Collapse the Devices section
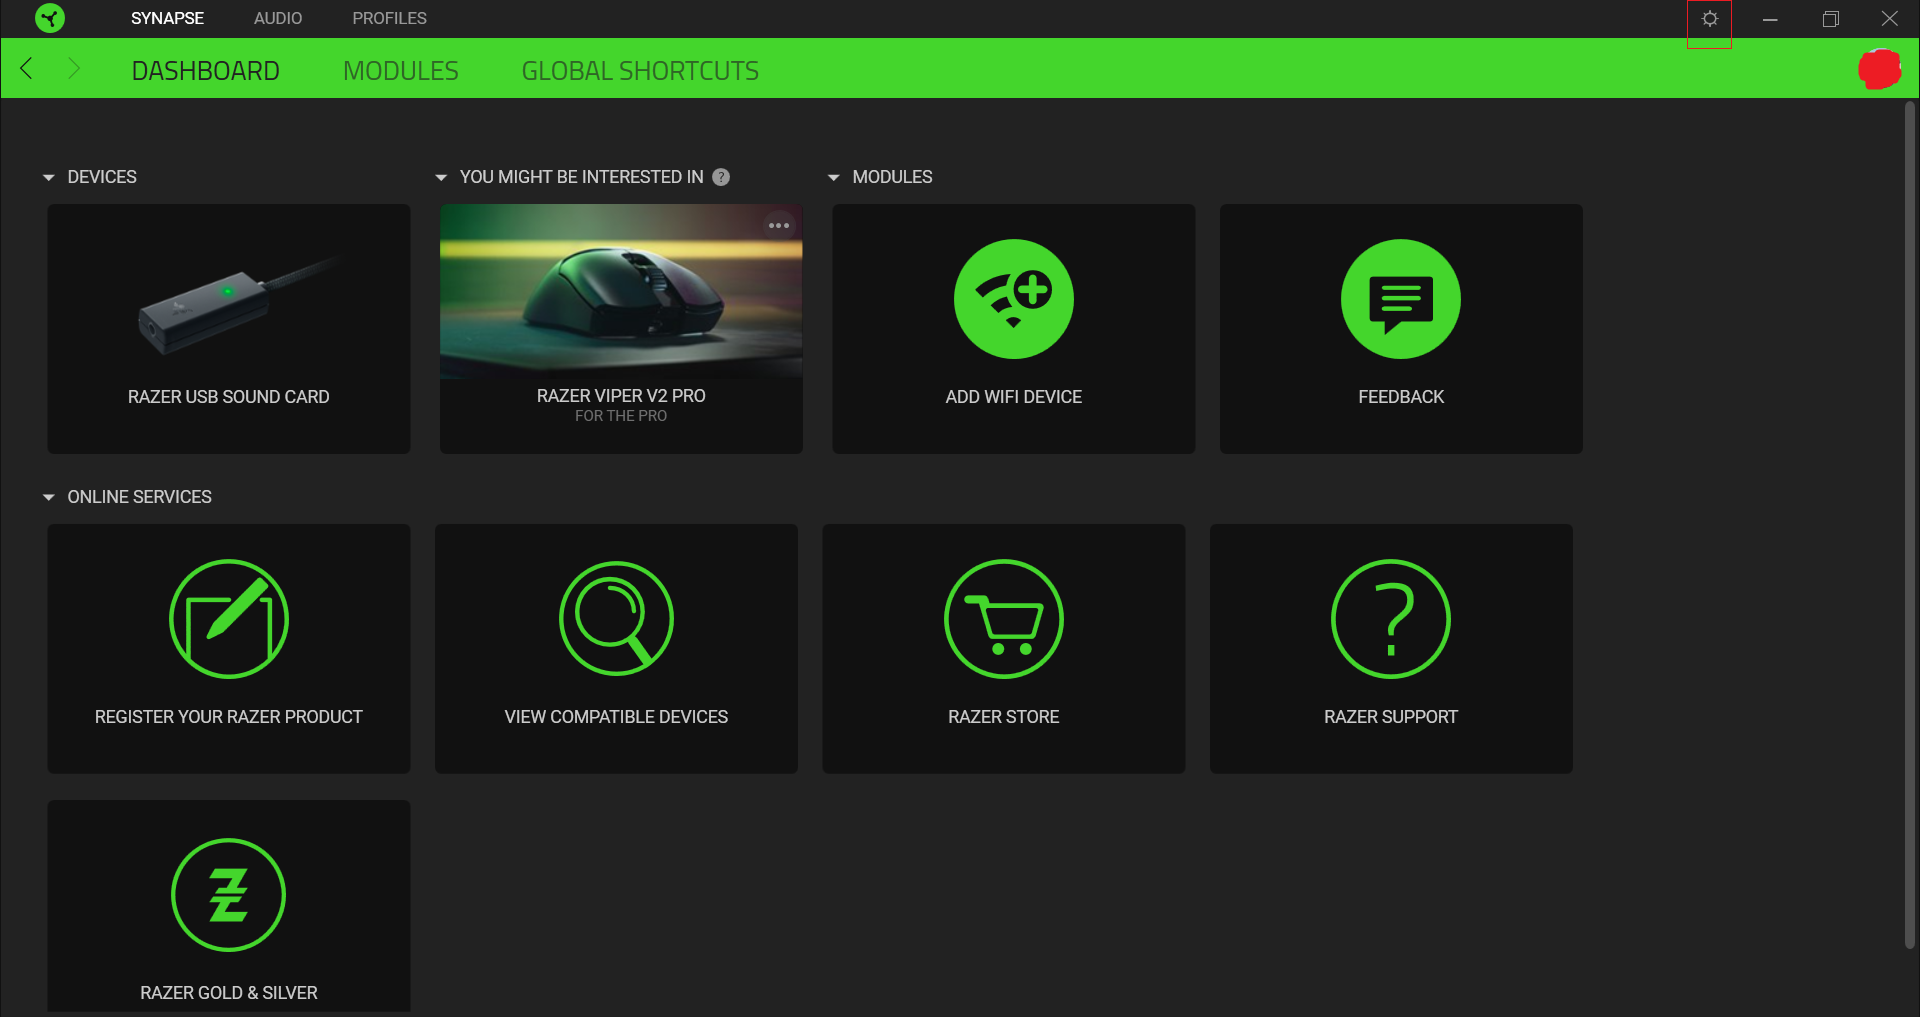Screen dimensions: 1920x1017 pyautogui.click(x=49, y=177)
